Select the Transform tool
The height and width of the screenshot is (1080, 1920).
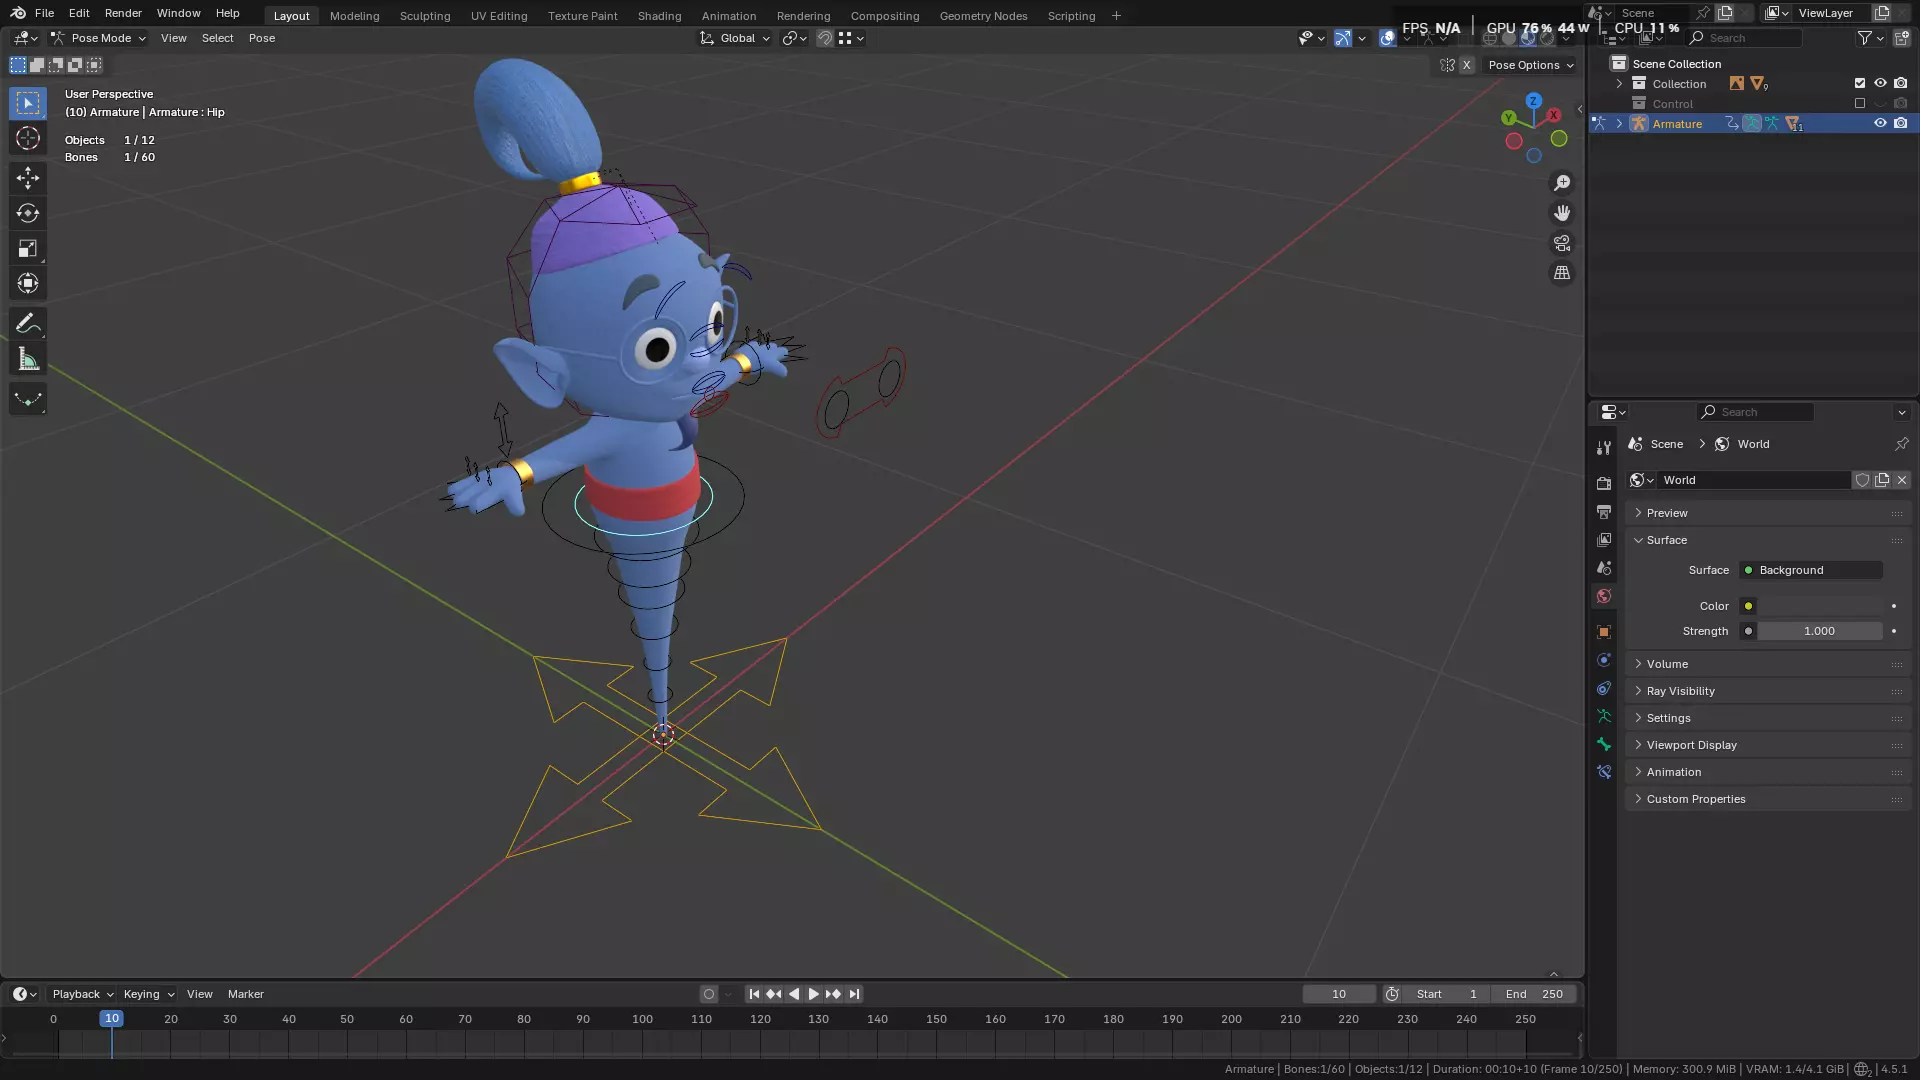(x=28, y=283)
